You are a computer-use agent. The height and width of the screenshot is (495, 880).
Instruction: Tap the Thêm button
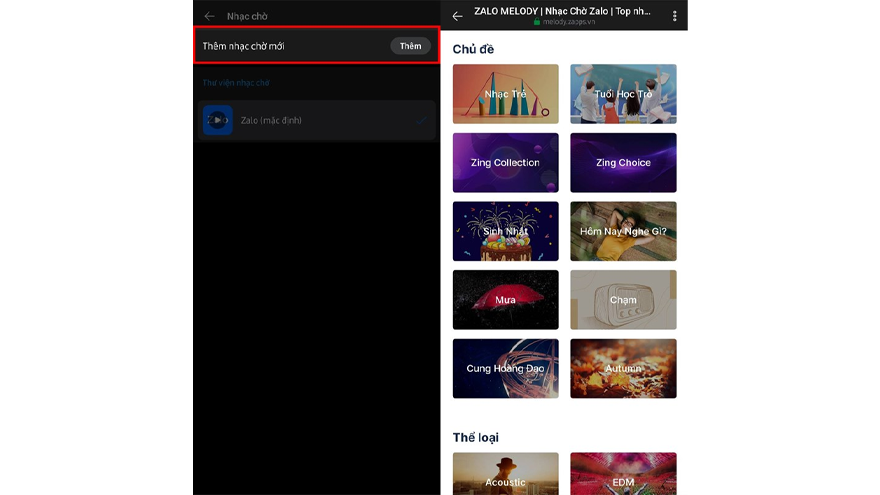click(410, 46)
